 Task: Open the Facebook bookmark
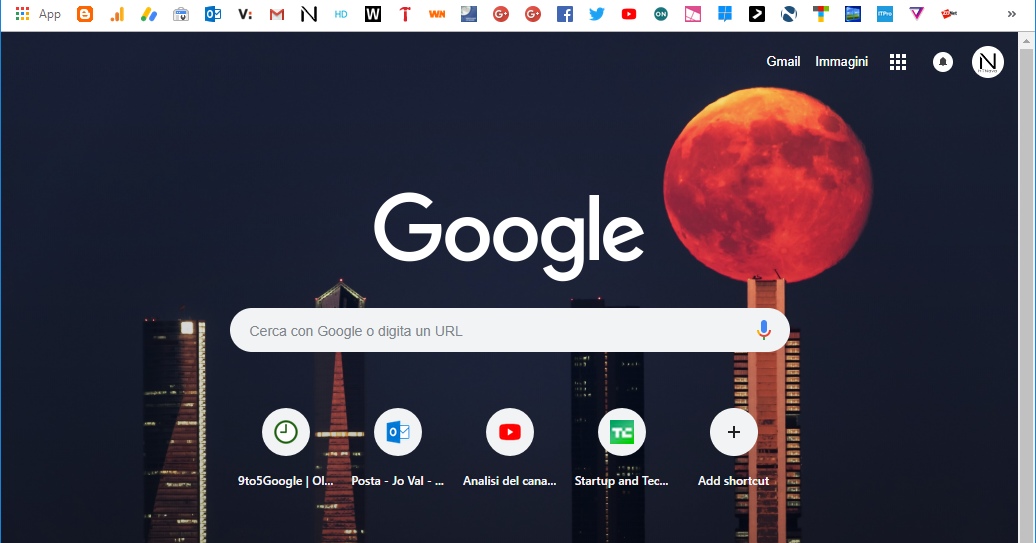click(565, 14)
